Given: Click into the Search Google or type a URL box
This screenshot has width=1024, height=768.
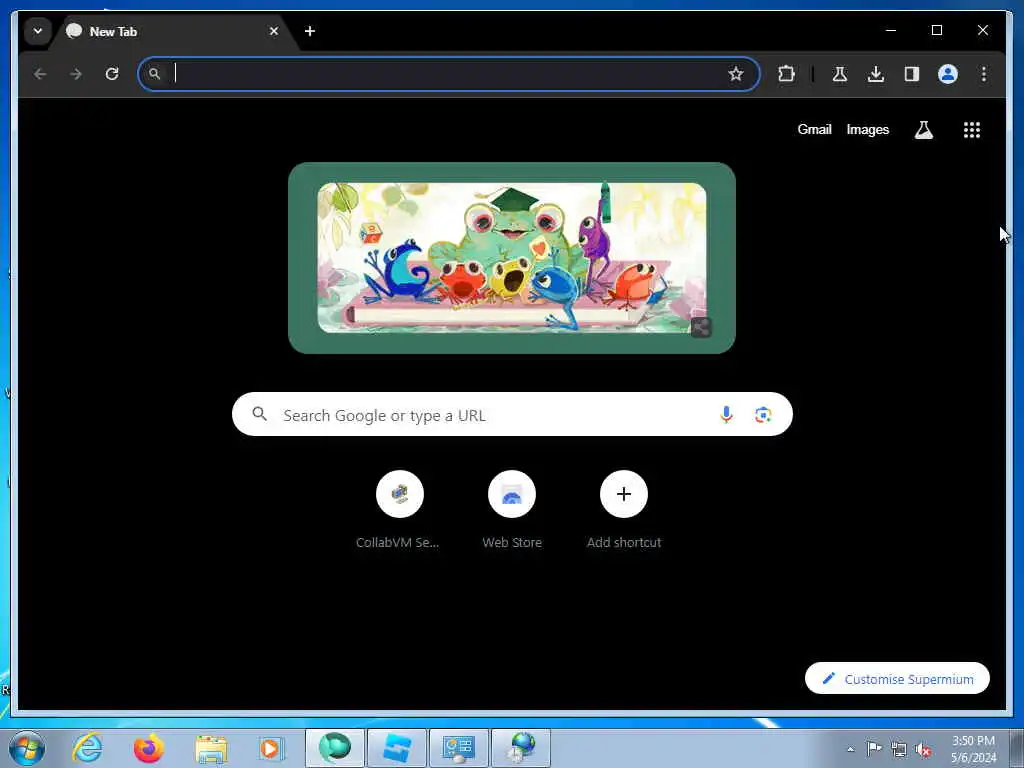Looking at the screenshot, I should click(512, 414).
